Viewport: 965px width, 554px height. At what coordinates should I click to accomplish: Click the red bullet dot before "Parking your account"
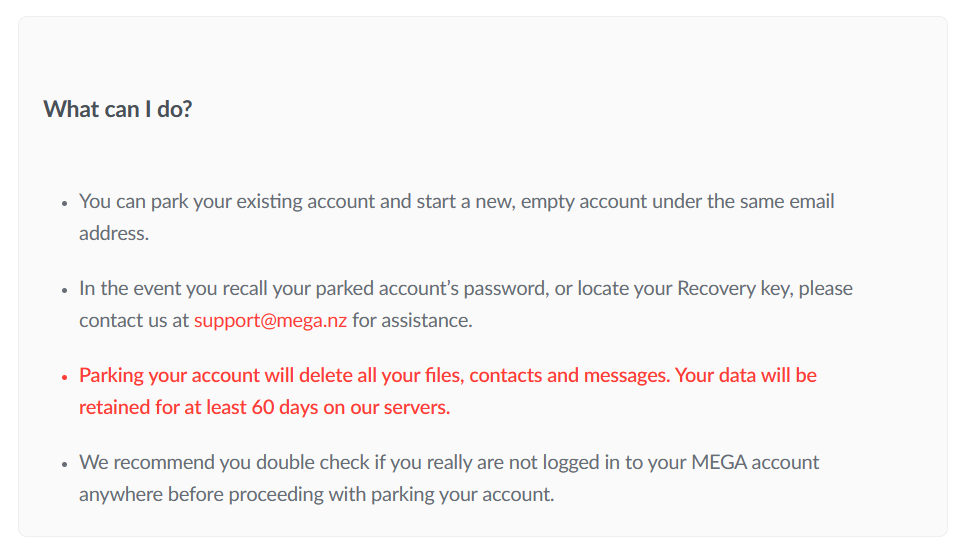coord(65,377)
